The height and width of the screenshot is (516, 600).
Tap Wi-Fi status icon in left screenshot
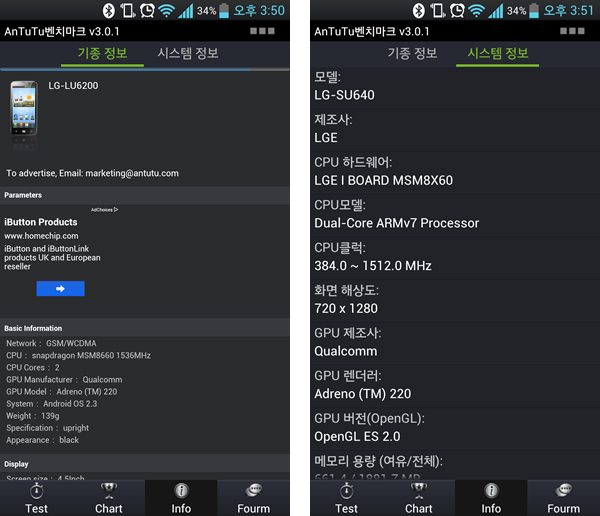click(x=166, y=11)
